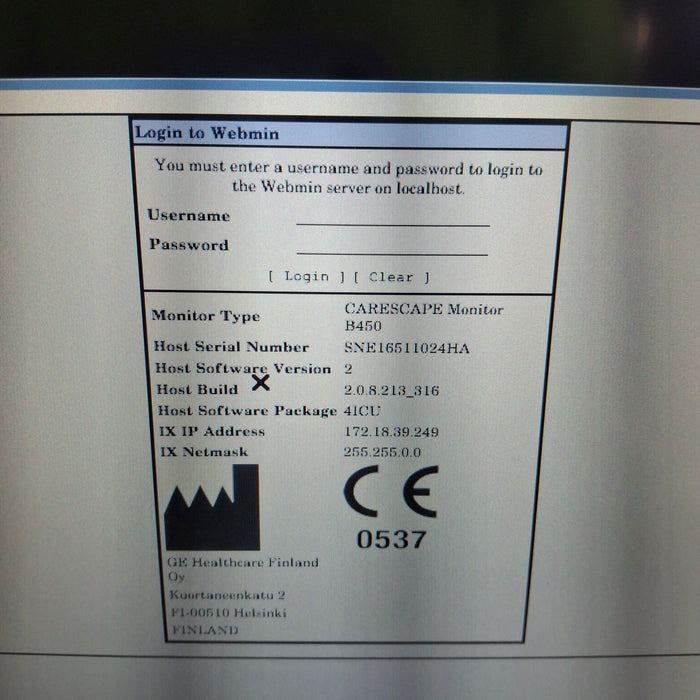Click the Host Build value 2.0.8.213_316
Image resolution: width=700 pixels, height=700 pixels.
point(391,391)
